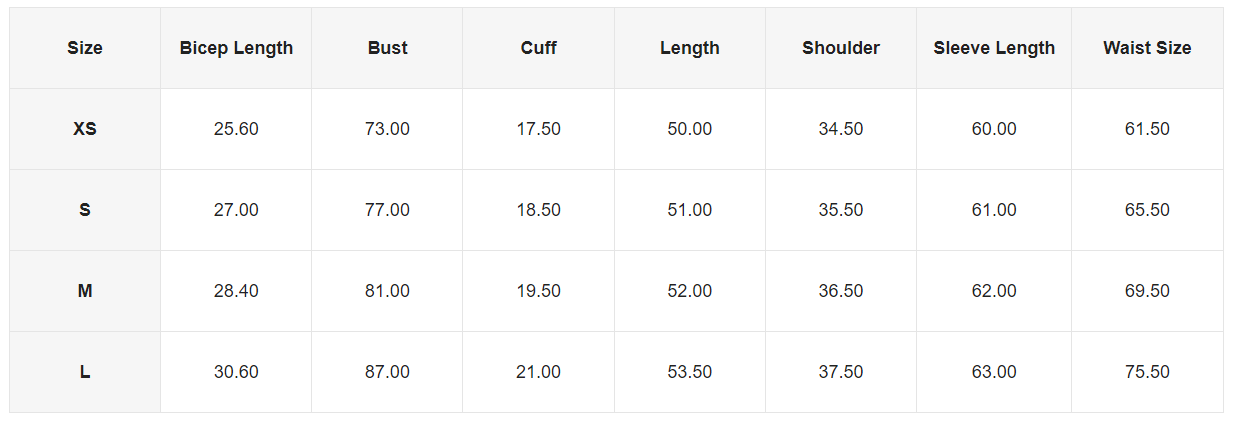Click L bicep length value 30.60
Image resolution: width=1240 pixels, height=423 pixels.
[x=236, y=372]
